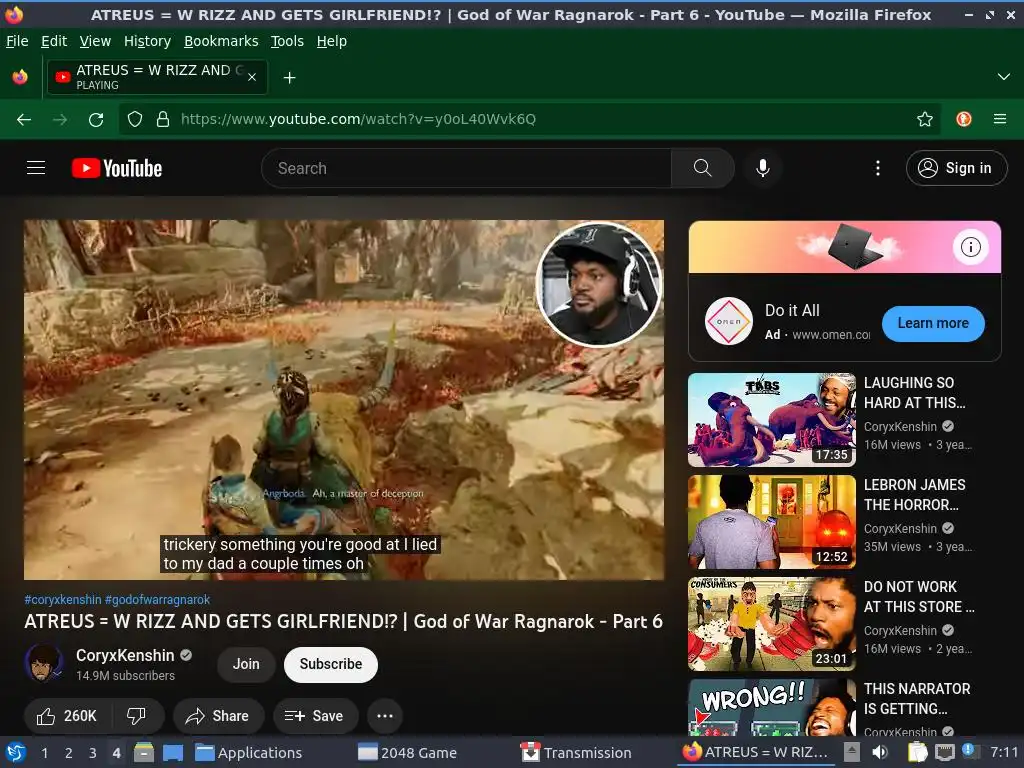Image resolution: width=1024 pixels, height=768 pixels.
Task: Open the File menu
Action: (x=17, y=41)
